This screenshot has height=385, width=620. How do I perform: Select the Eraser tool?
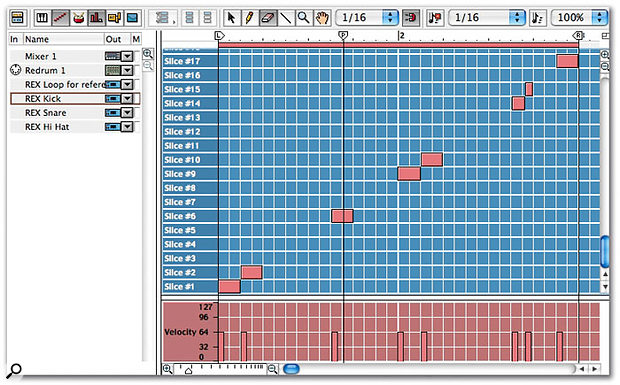[x=268, y=18]
